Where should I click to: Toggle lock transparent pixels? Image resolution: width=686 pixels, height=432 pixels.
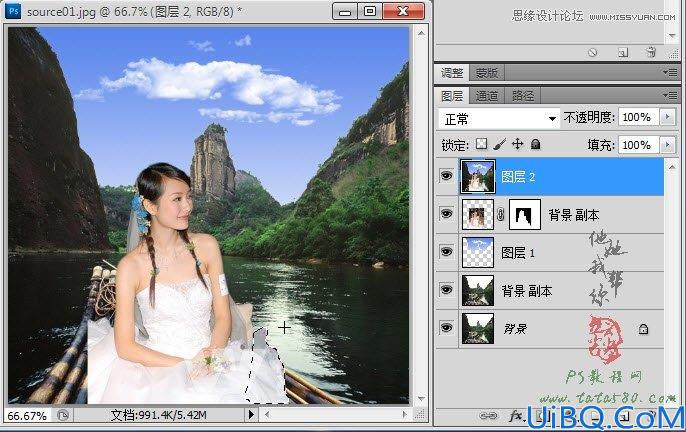[481, 144]
